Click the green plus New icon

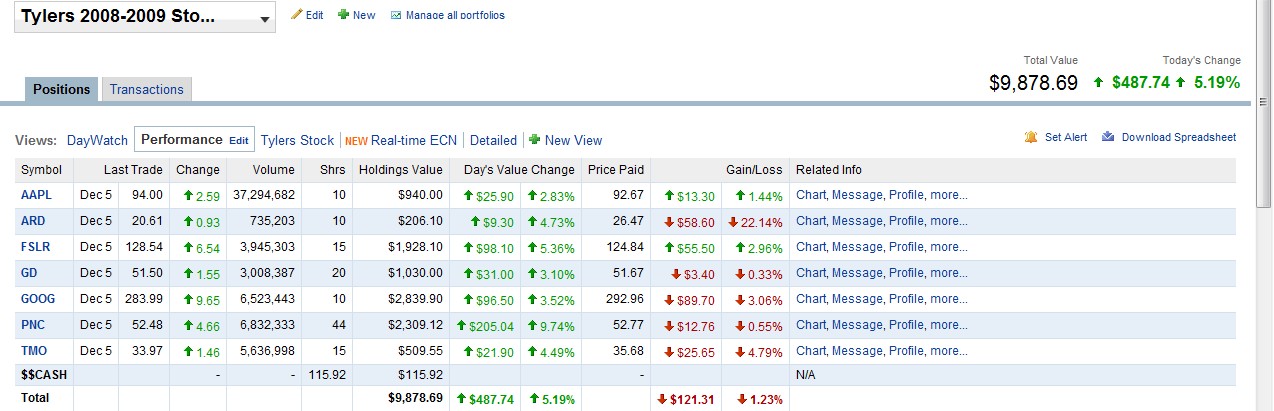point(343,15)
